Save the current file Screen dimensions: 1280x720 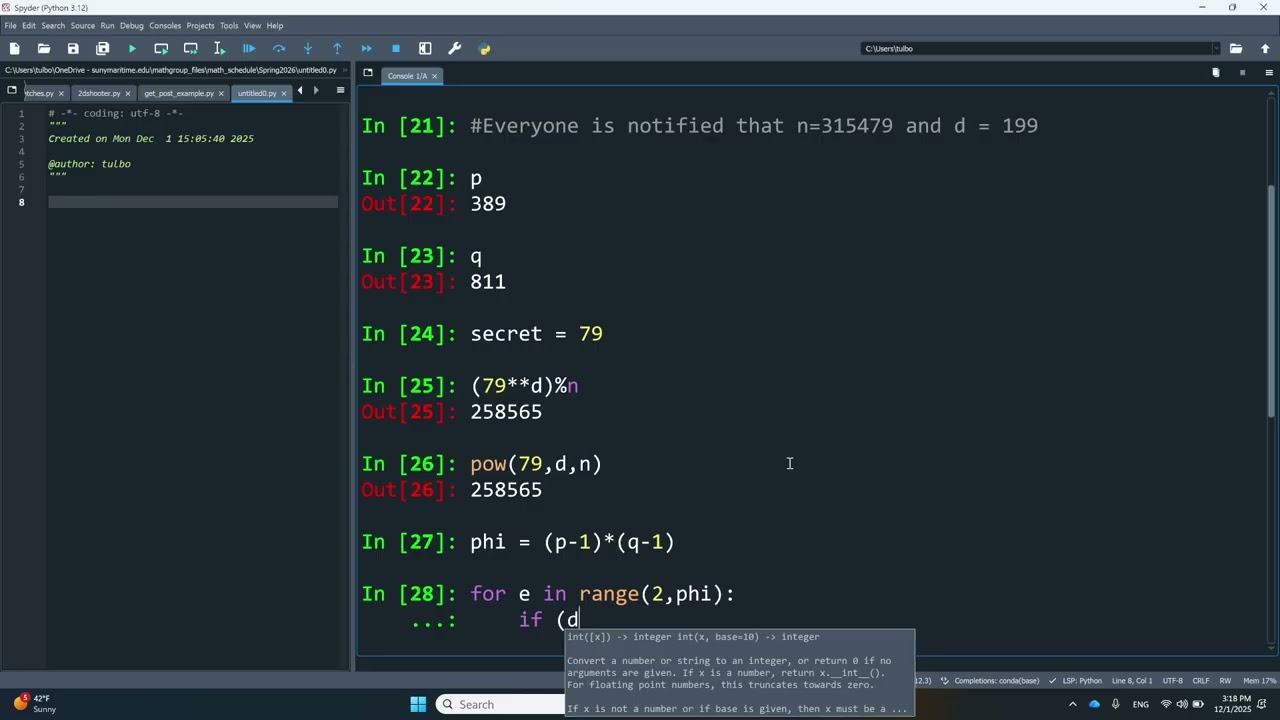click(x=73, y=48)
